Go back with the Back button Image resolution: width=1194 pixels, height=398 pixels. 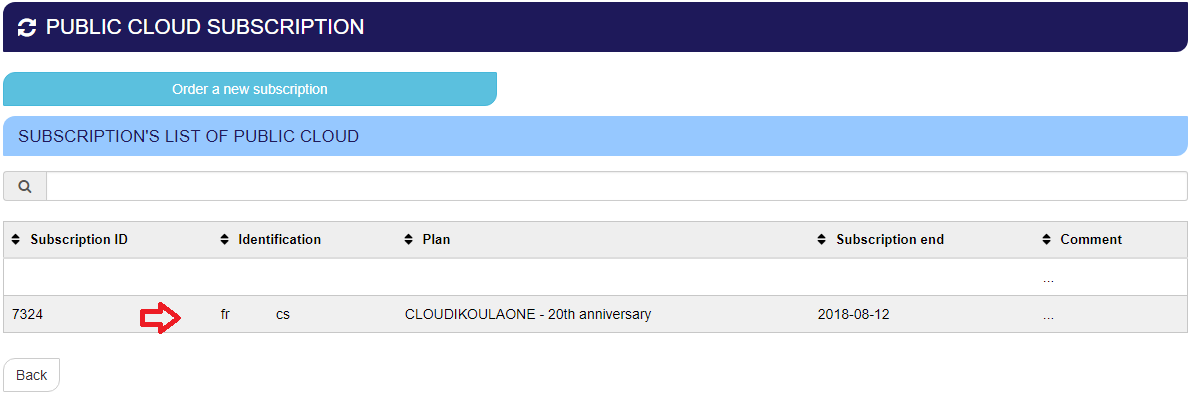pos(31,375)
